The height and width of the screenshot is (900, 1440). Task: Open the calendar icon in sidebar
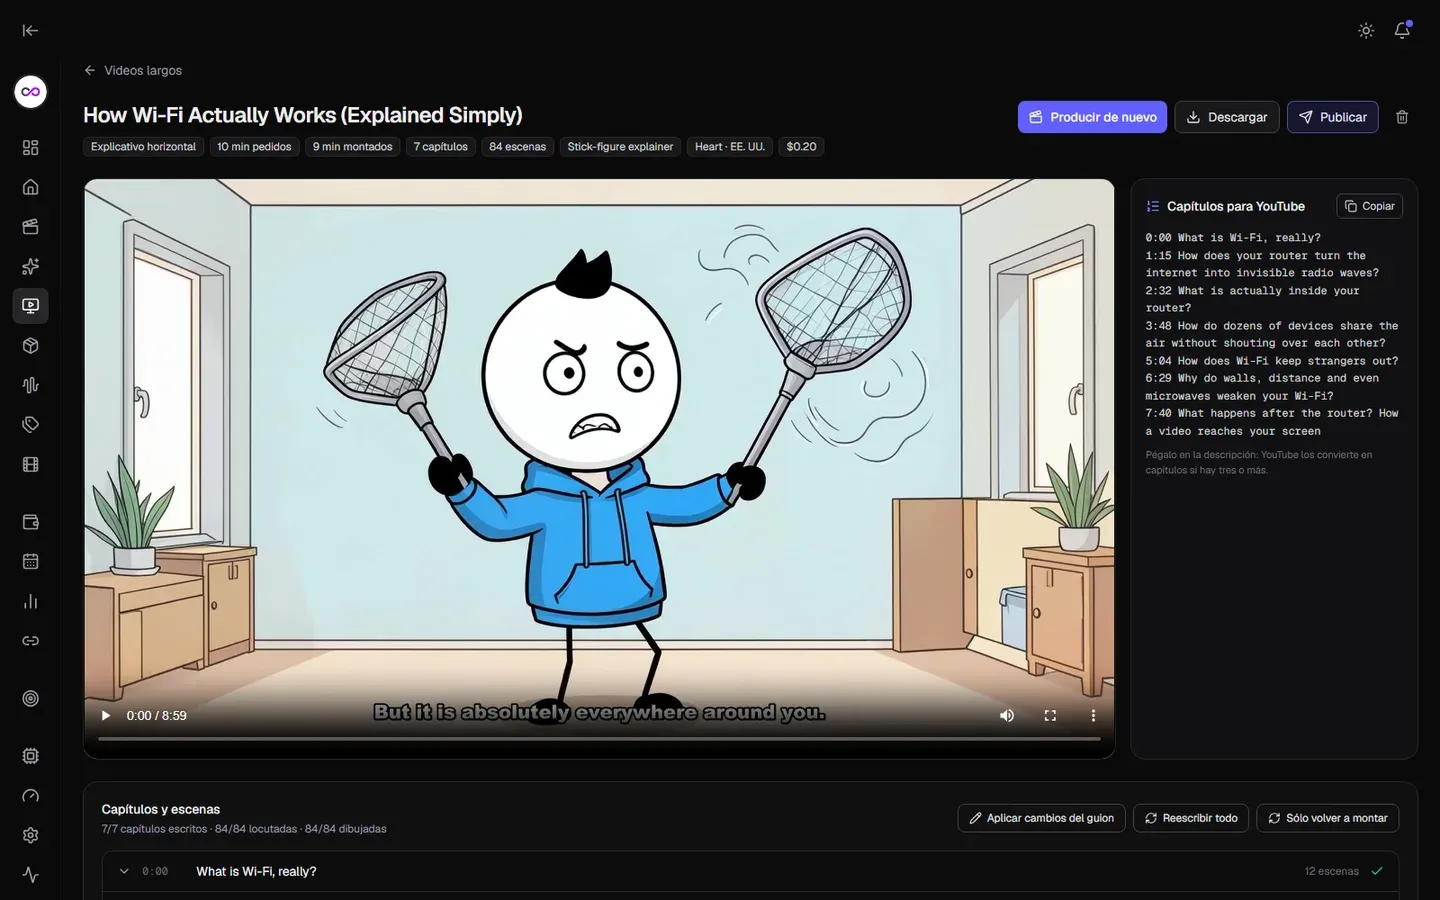coord(31,562)
